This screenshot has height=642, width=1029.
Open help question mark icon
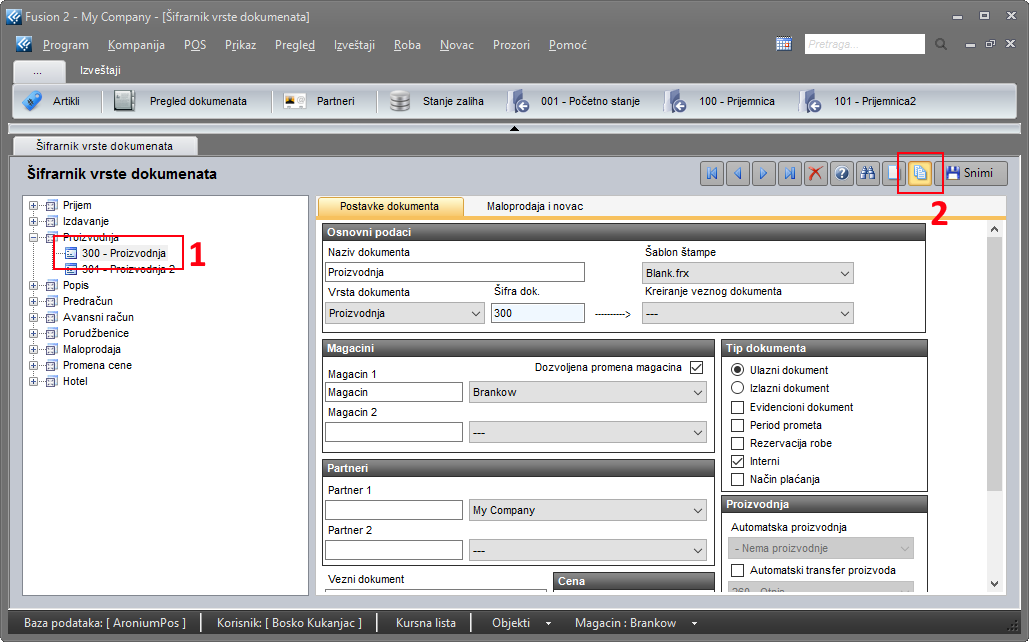[x=841, y=173]
